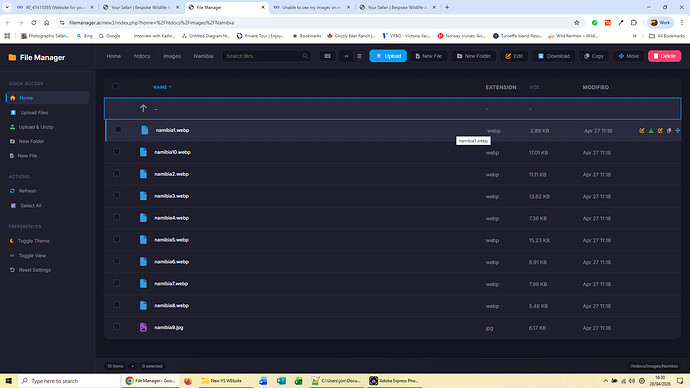Sort files by the EXTENSION column
The width and height of the screenshot is (690, 388).
[x=502, y=87]
